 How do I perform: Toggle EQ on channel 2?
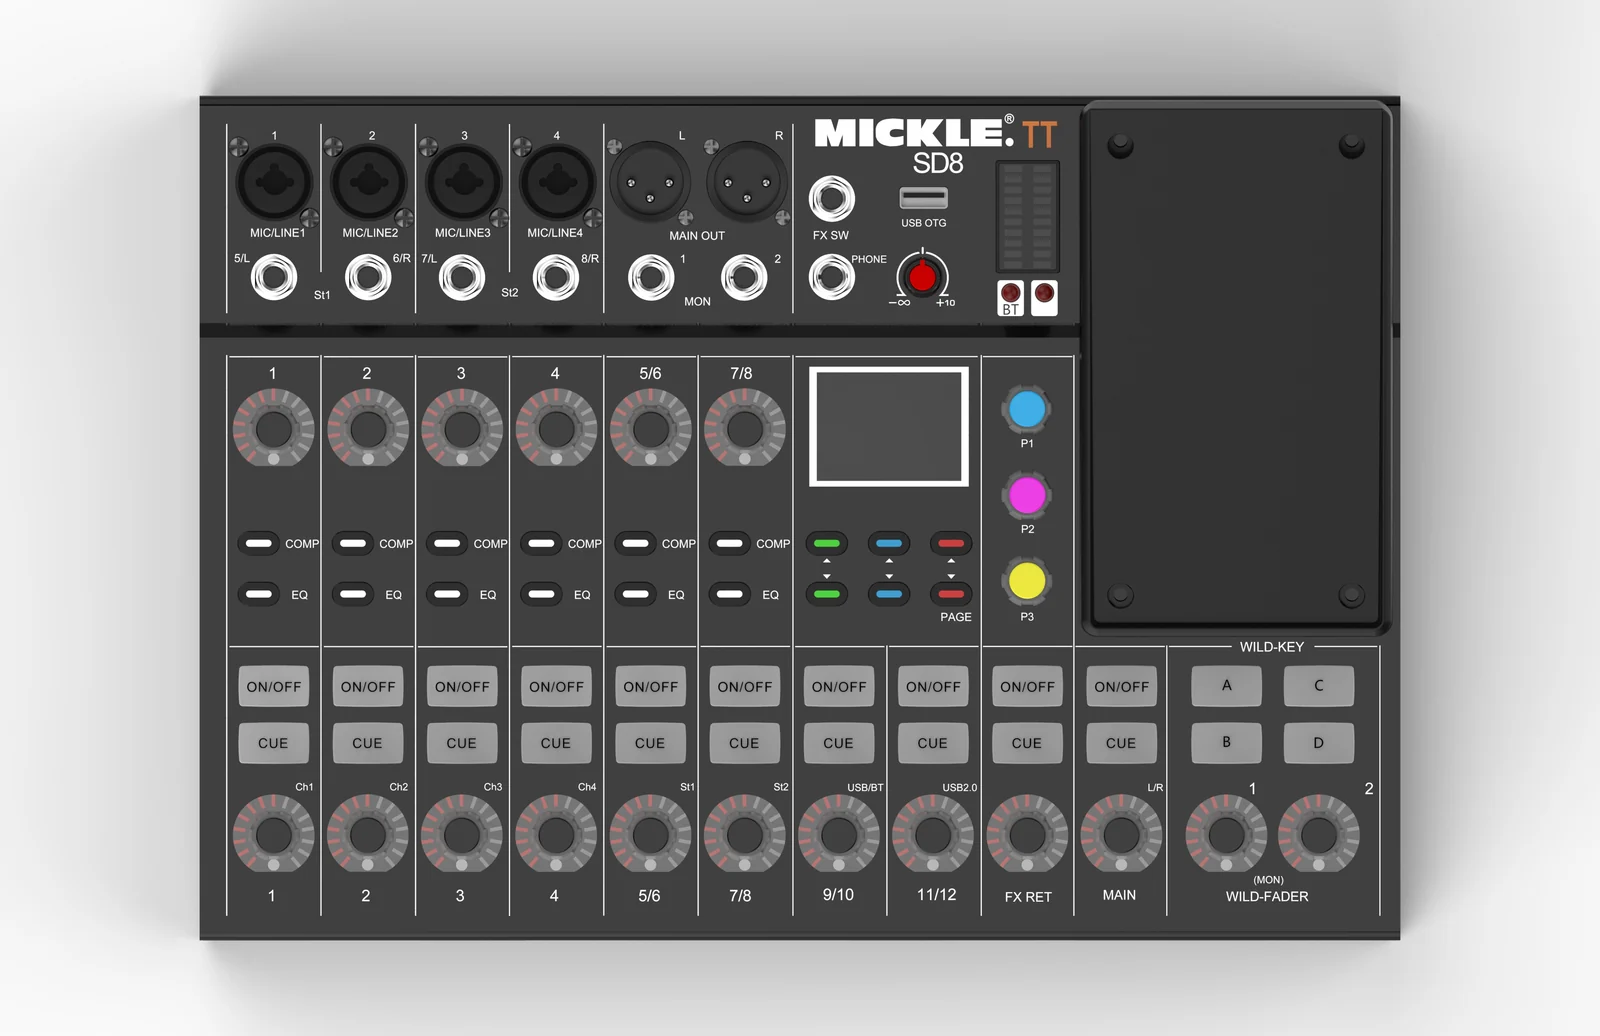(x=353, y=594)
